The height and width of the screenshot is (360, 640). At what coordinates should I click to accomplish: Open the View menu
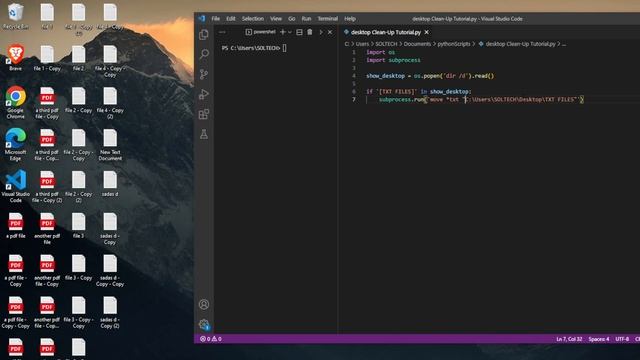click(276, 19)
